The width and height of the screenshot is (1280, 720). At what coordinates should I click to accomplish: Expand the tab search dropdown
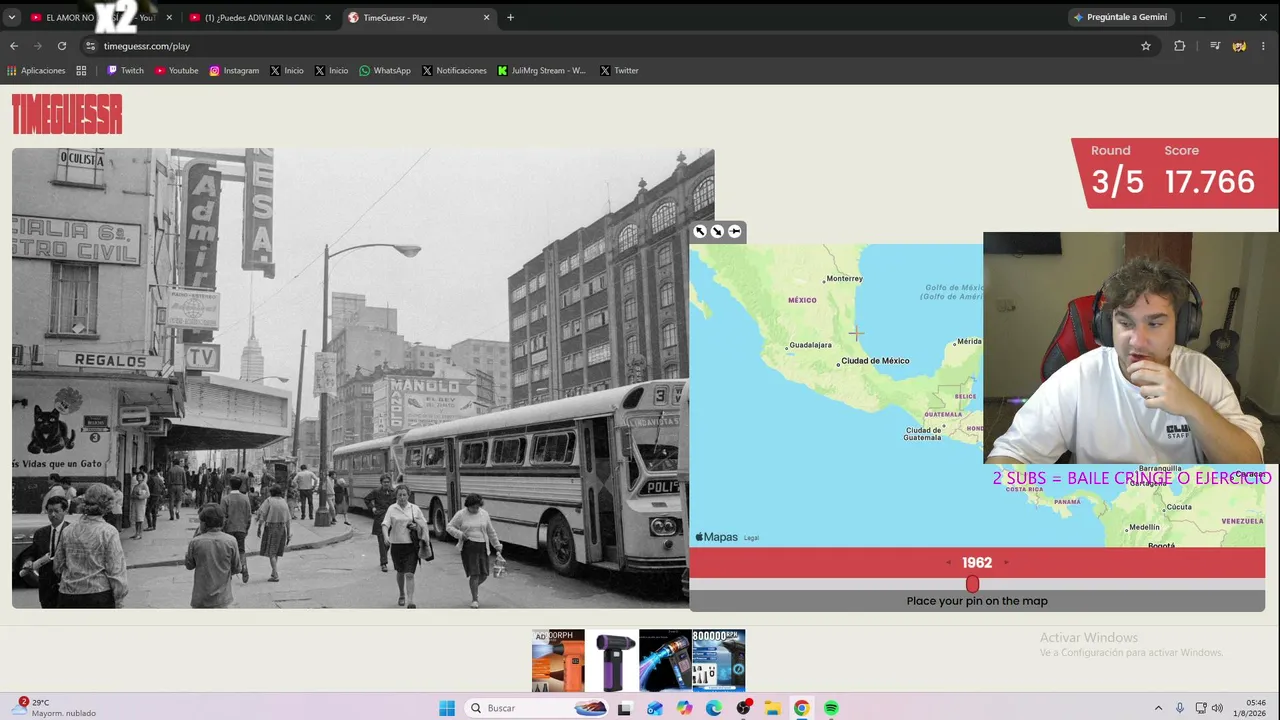point(12,18)
